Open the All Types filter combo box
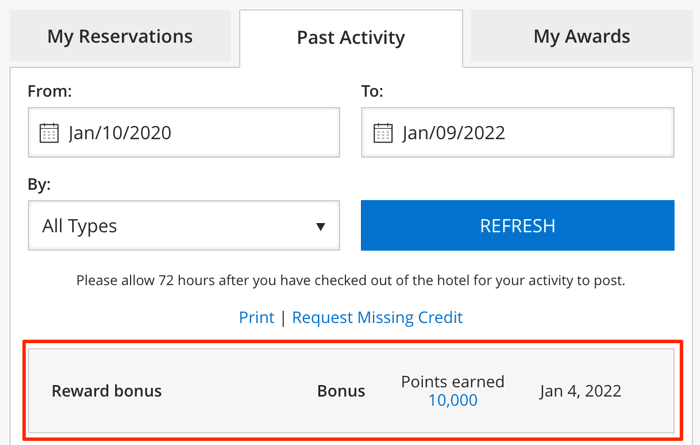 tap(184, 225)
